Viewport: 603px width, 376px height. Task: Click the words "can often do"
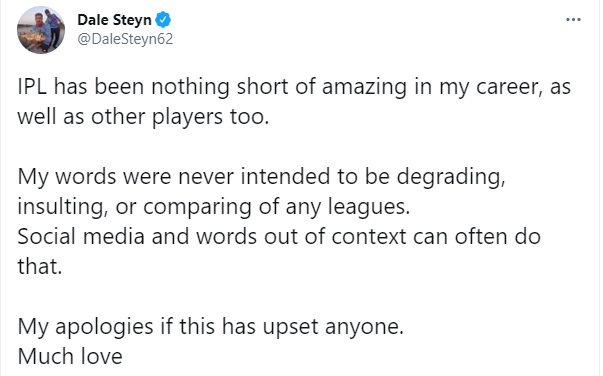(x=477, y=236)
